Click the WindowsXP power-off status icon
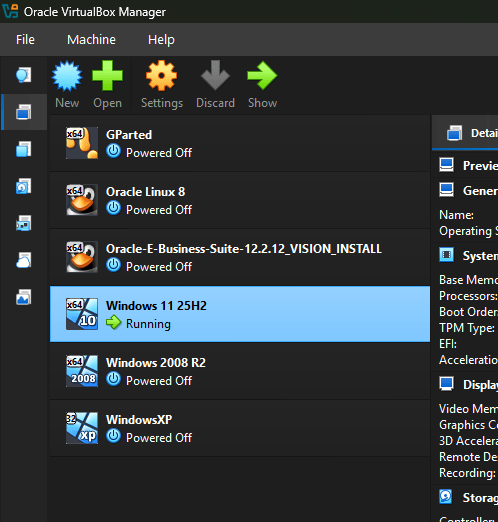 click(x=114, y=436)
